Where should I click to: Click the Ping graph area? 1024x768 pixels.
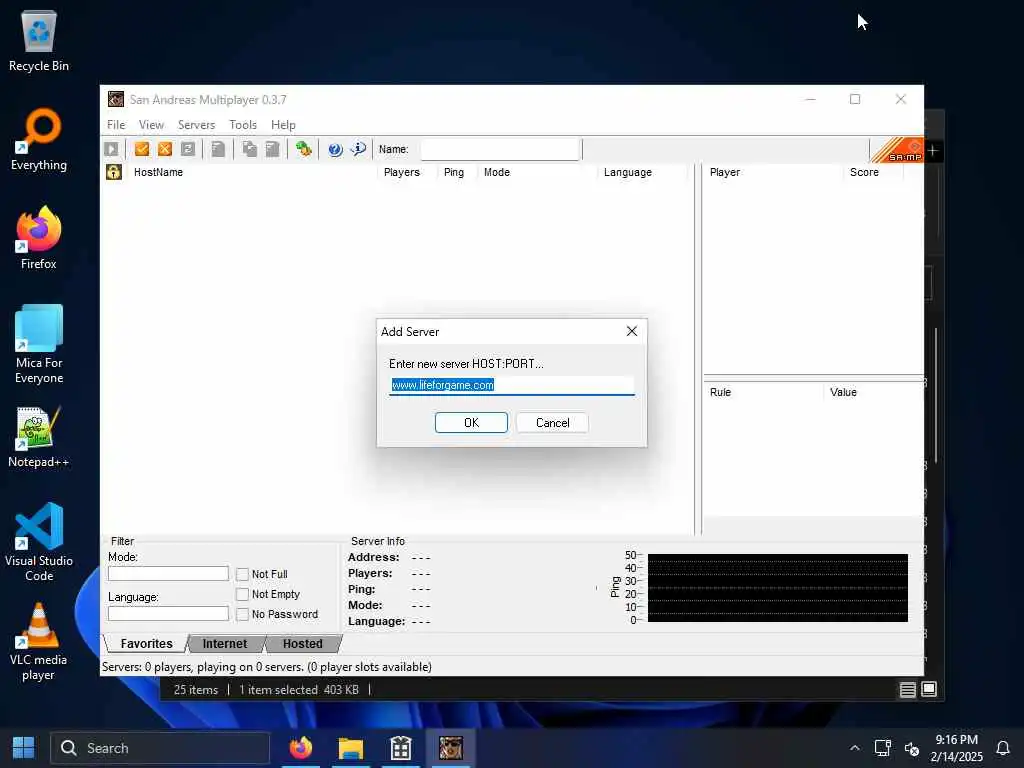click(777, 588)
